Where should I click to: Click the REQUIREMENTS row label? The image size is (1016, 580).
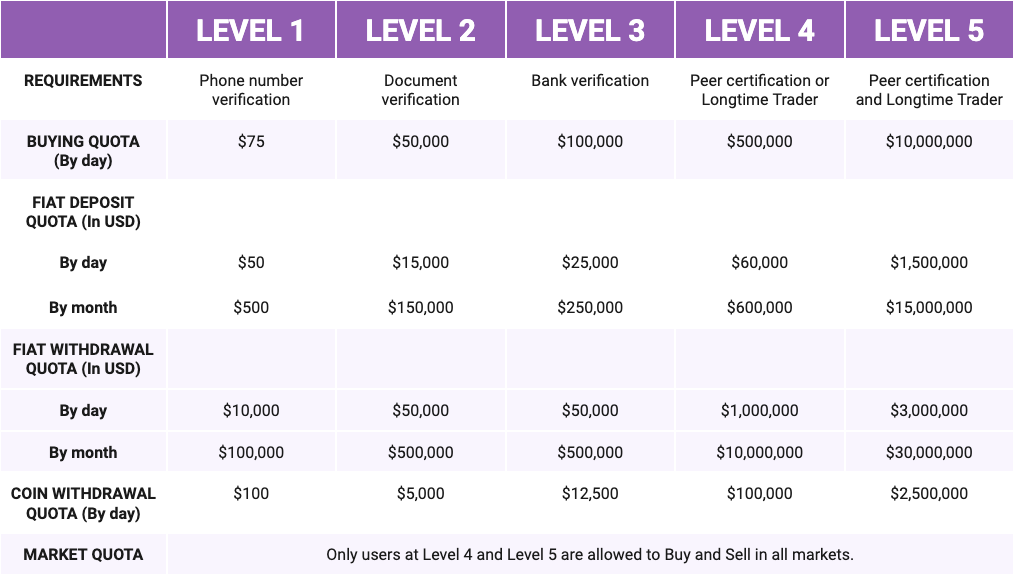(83, 81)
